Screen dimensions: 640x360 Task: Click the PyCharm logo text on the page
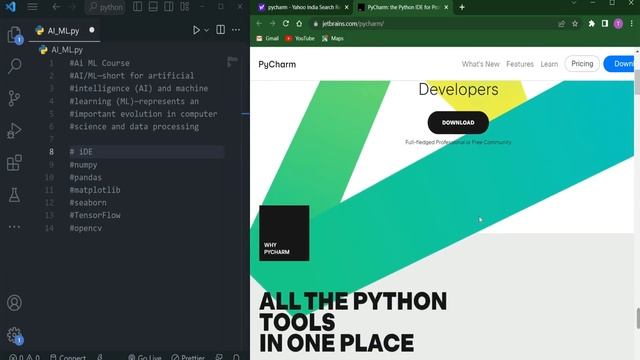277,64
